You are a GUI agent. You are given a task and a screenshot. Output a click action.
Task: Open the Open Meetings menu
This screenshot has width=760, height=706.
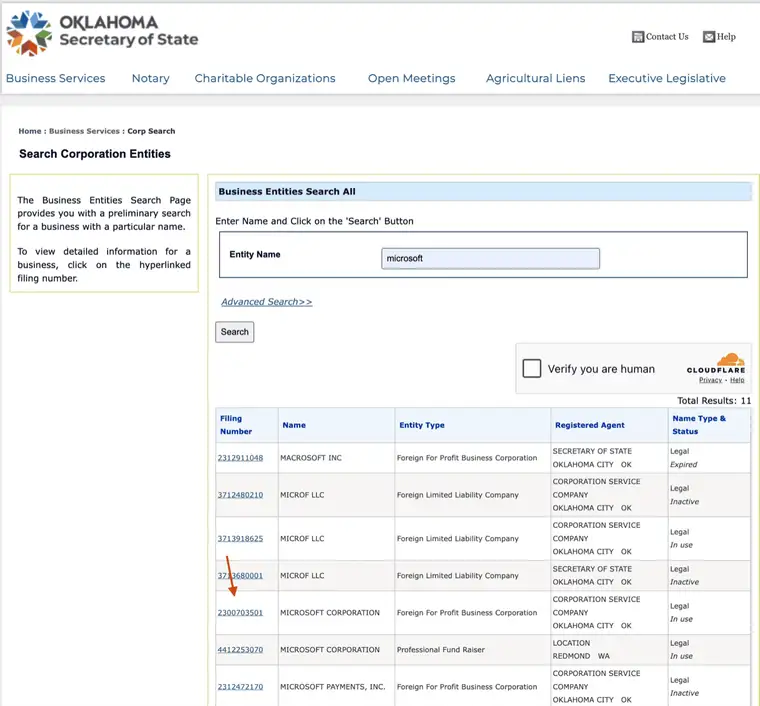click(412, 78)
